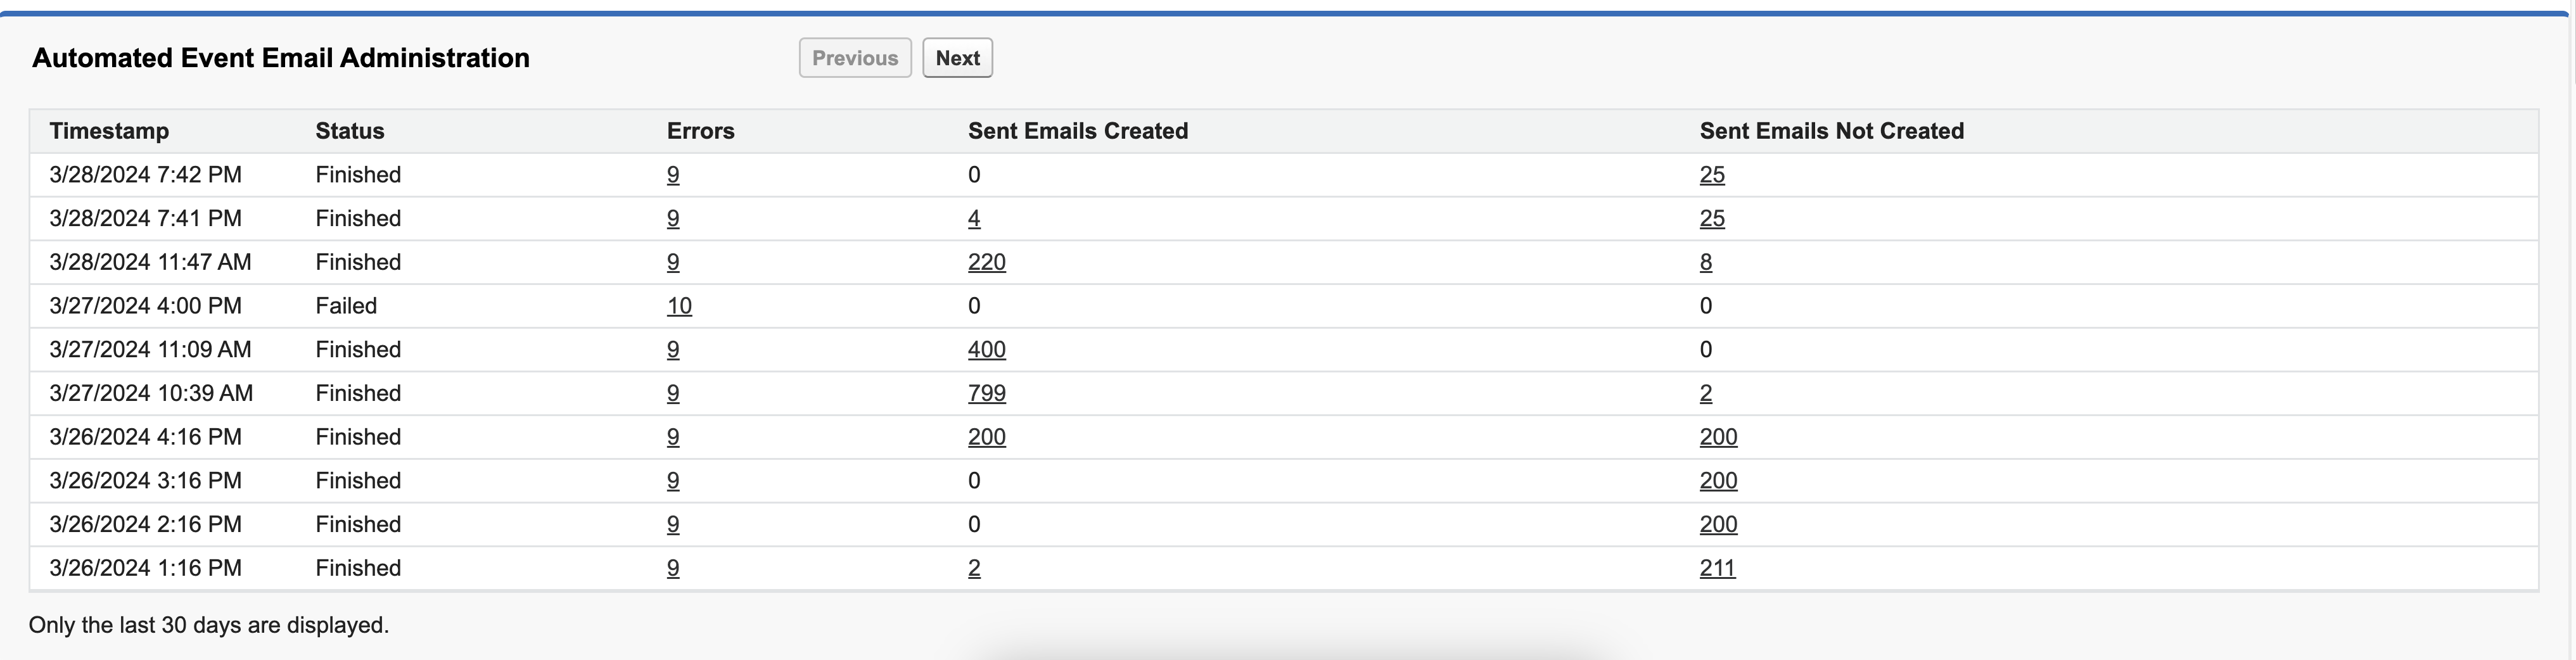View 200 sent emails created at 4:16 PM
The image size is (2576, 660).
(986, 437)
